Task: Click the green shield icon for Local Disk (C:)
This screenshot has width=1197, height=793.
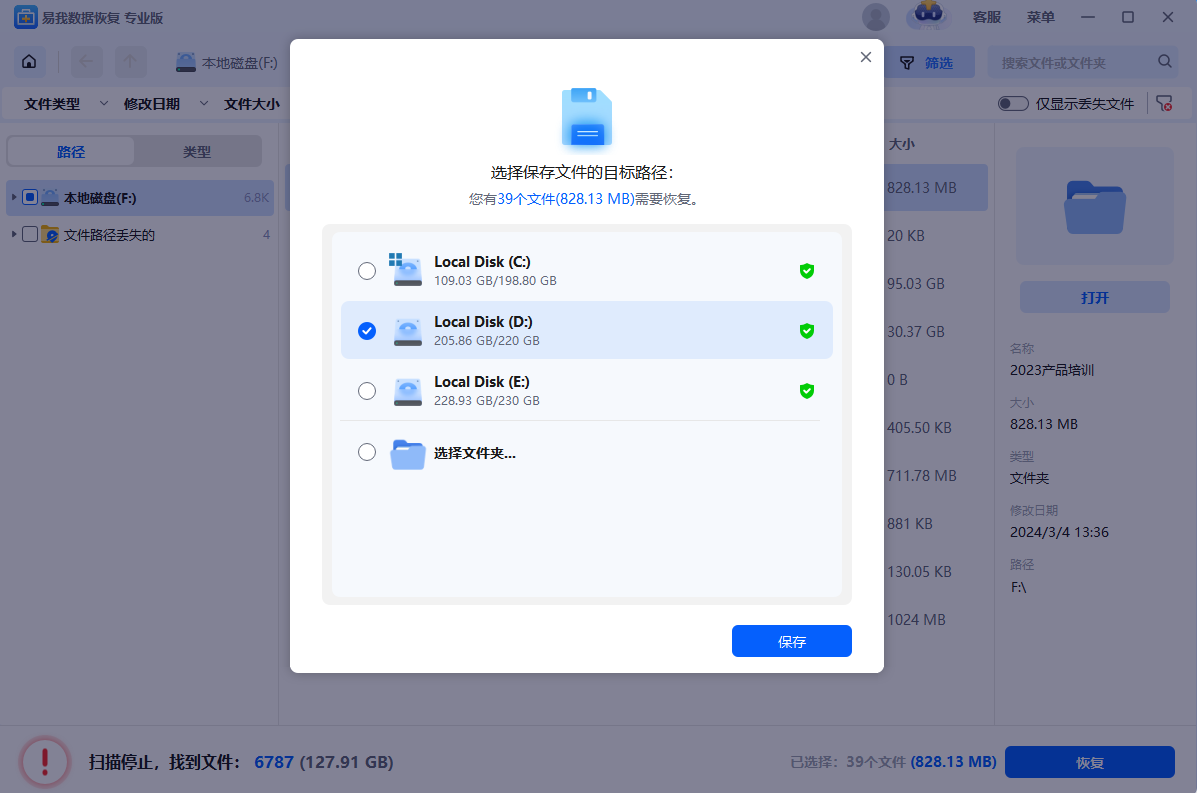Action: click(x=806, y=271)
